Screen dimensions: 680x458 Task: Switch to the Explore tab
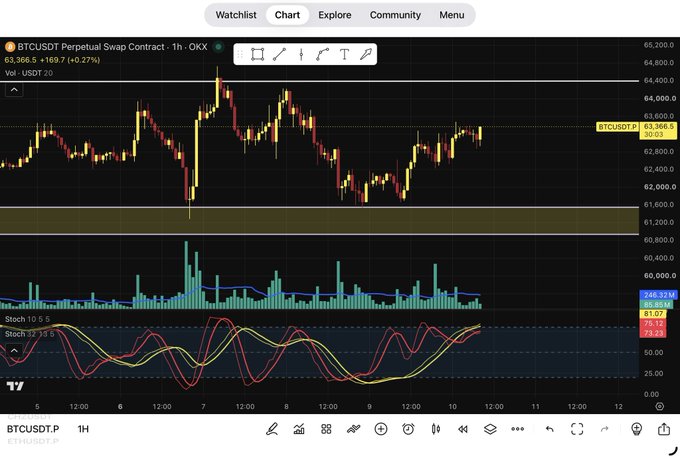pyautogui.click(x=334, y=15)
